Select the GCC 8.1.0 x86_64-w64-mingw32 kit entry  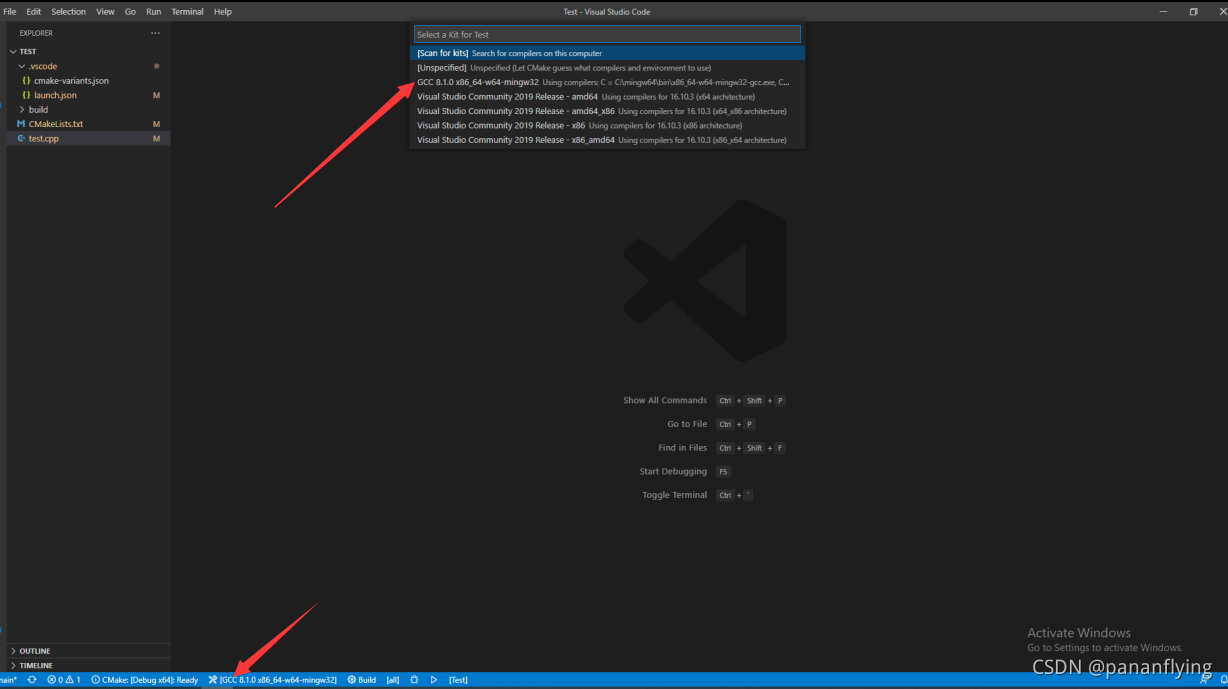[607, 82]
